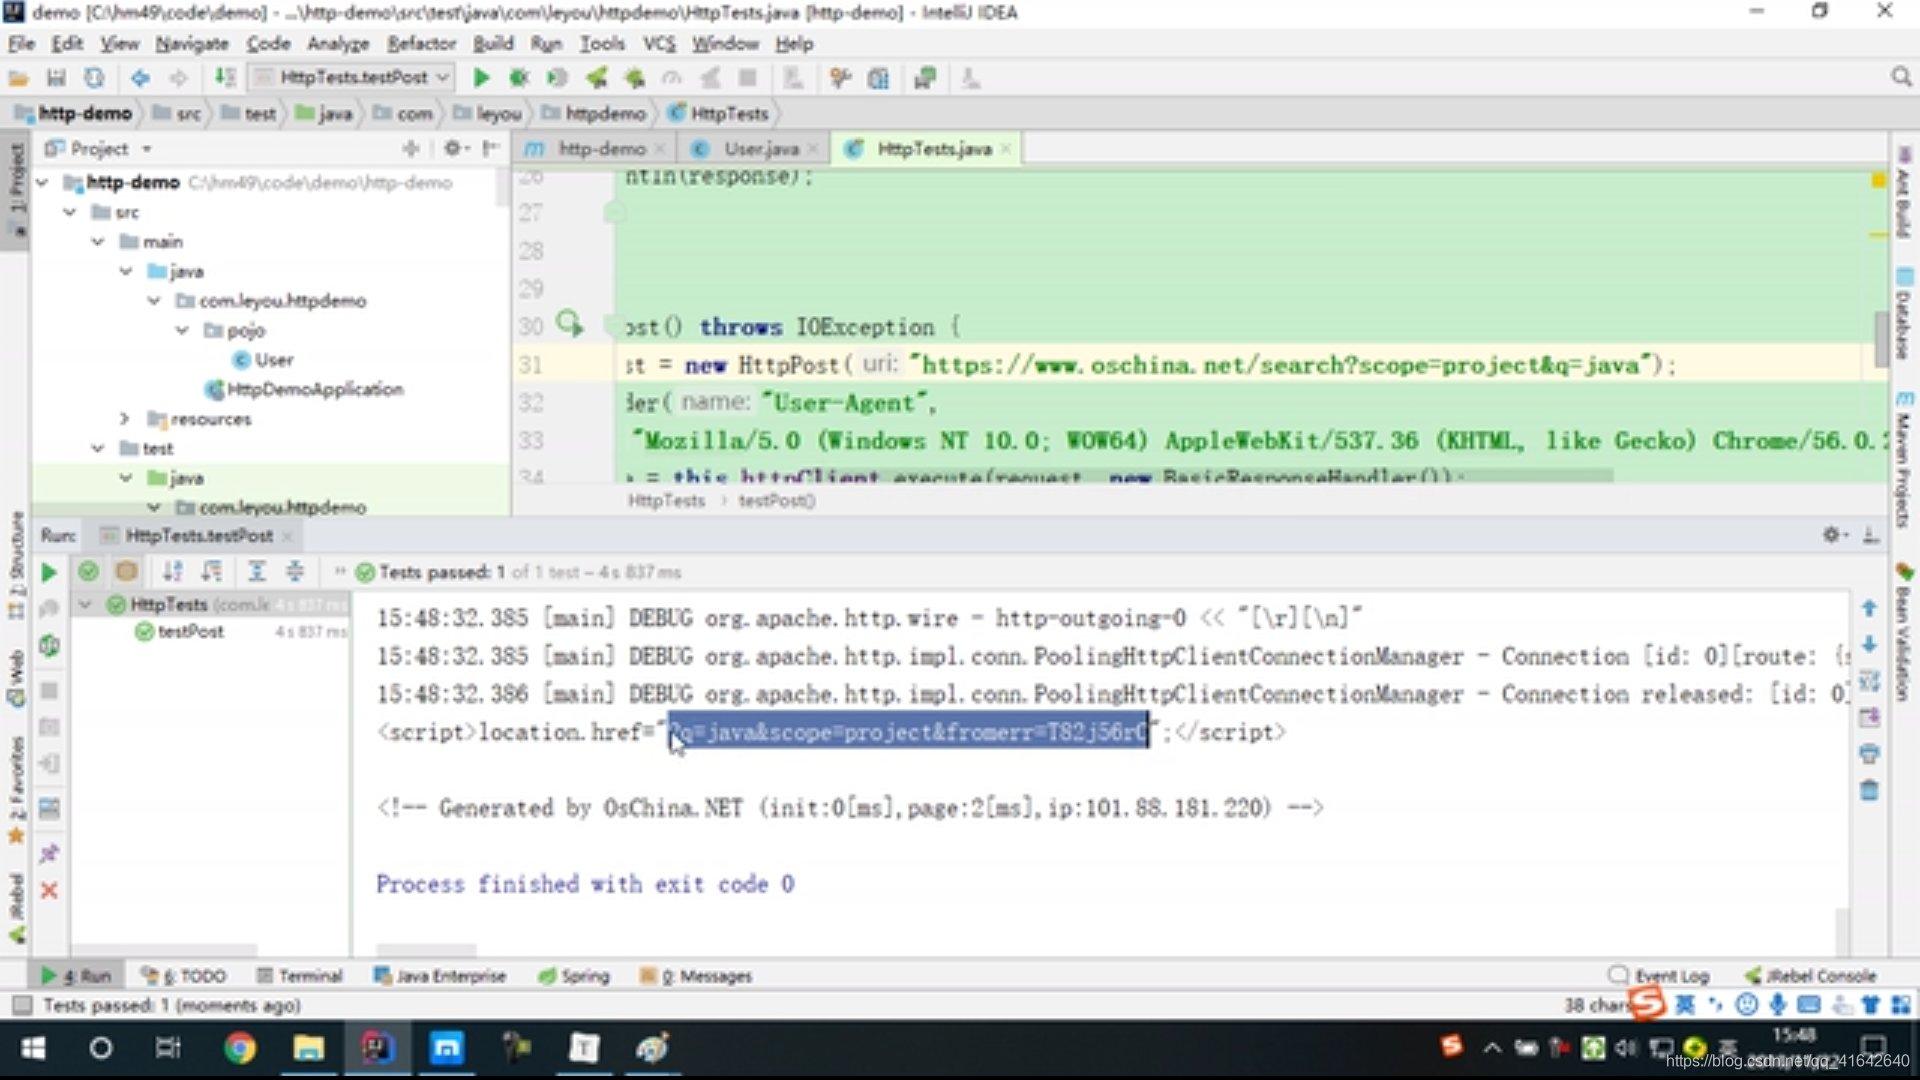Rerun the tests with the Run panel play icon
This screenshot has width=1920, height=1080.
click(x=48, y=572)
